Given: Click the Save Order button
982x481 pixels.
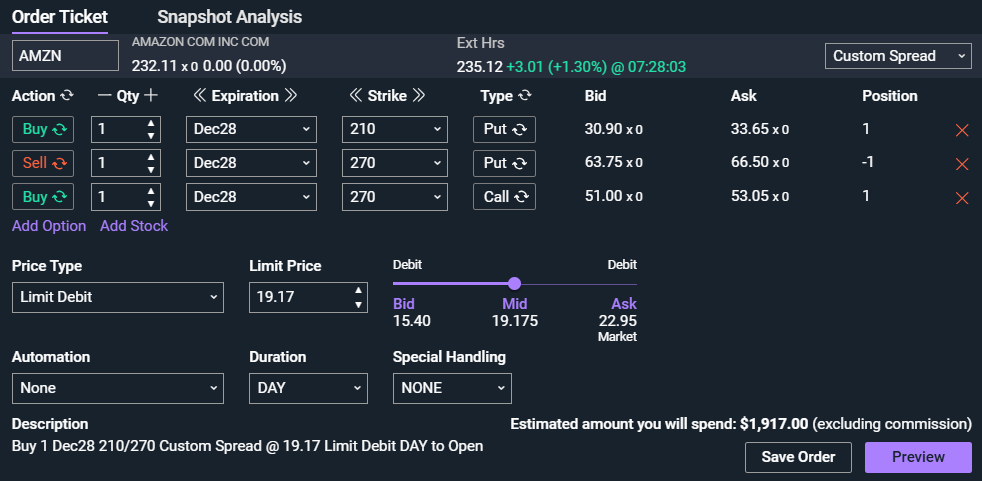Looking at the screenshot, I should tap(798, 457).
